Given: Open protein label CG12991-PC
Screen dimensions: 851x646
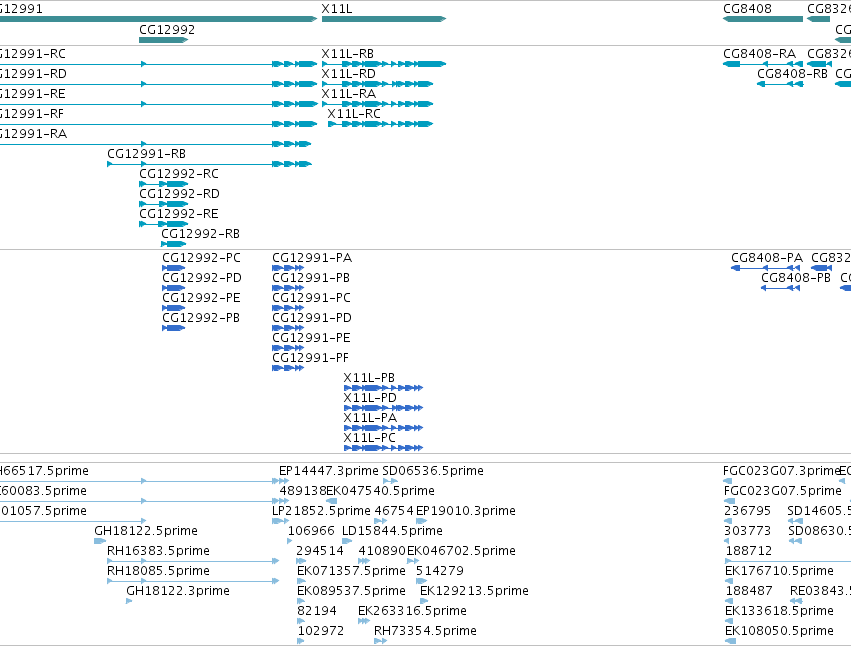Looking at the screenshot, I should [312, 298].
